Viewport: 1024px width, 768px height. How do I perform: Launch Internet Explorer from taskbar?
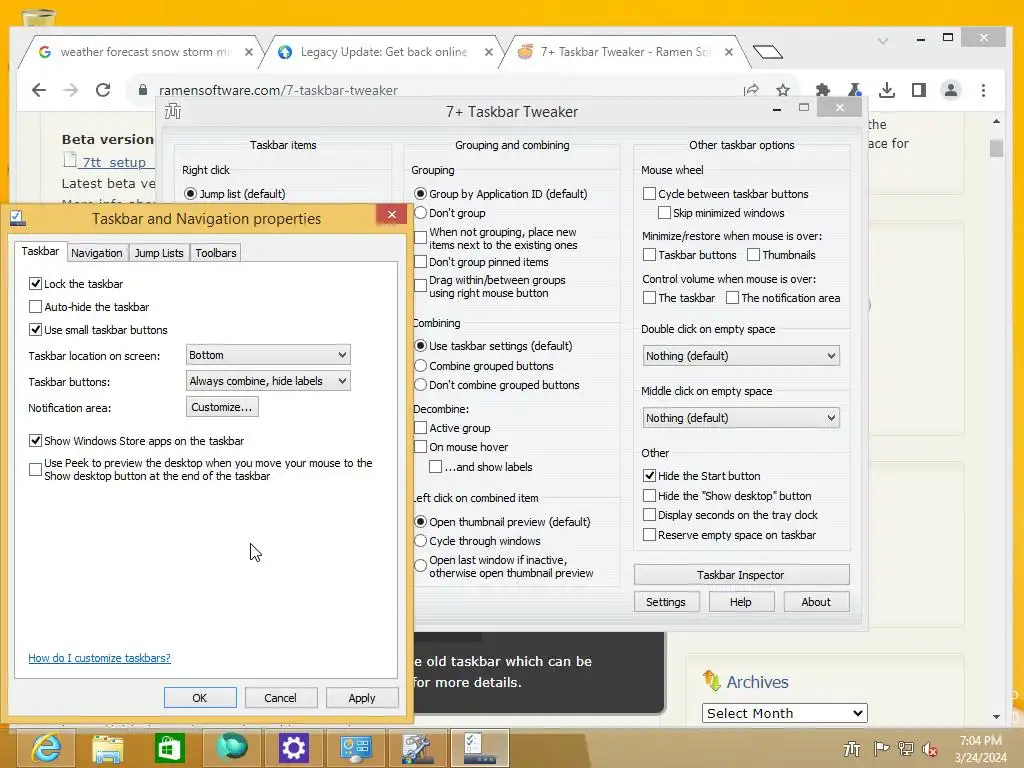click(x=46, y=748)
